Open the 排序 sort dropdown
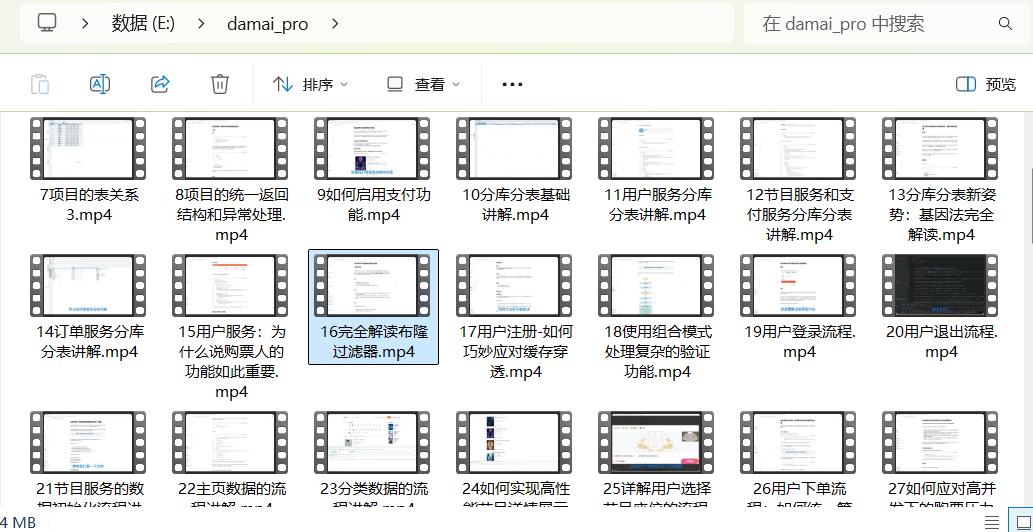The height and width of the screenshot is (532, 1033). [310, 84]
